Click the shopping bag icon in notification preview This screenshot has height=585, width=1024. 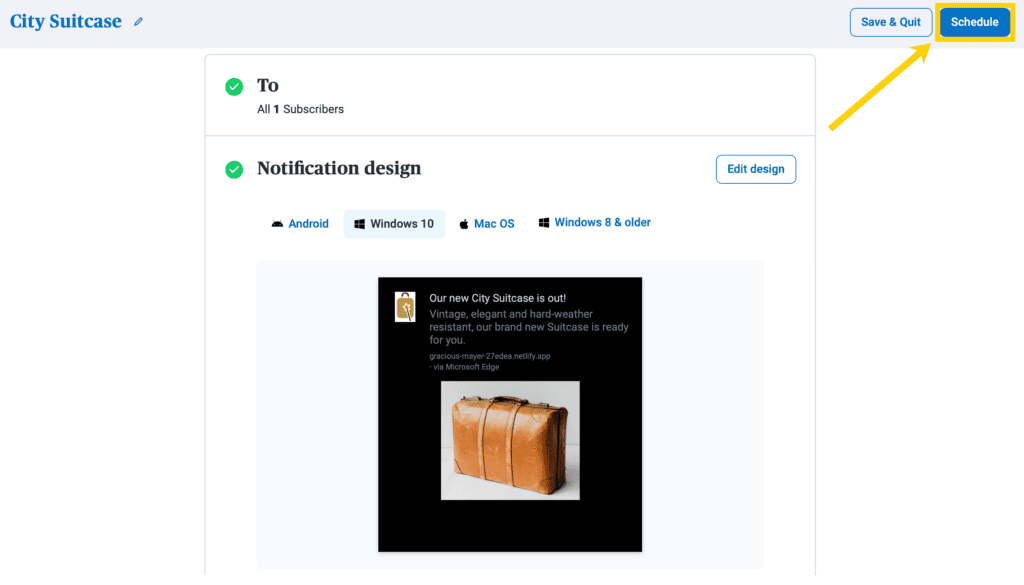point(405,307)
